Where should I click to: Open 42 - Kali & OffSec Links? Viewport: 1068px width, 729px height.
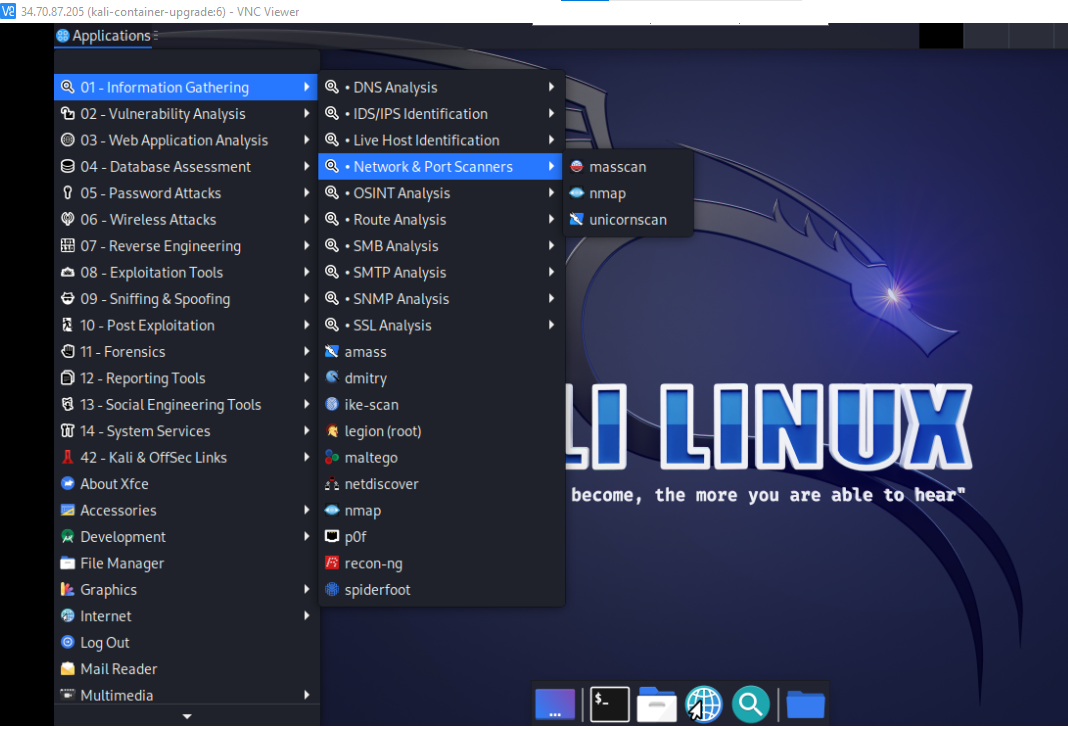[185, 458]
